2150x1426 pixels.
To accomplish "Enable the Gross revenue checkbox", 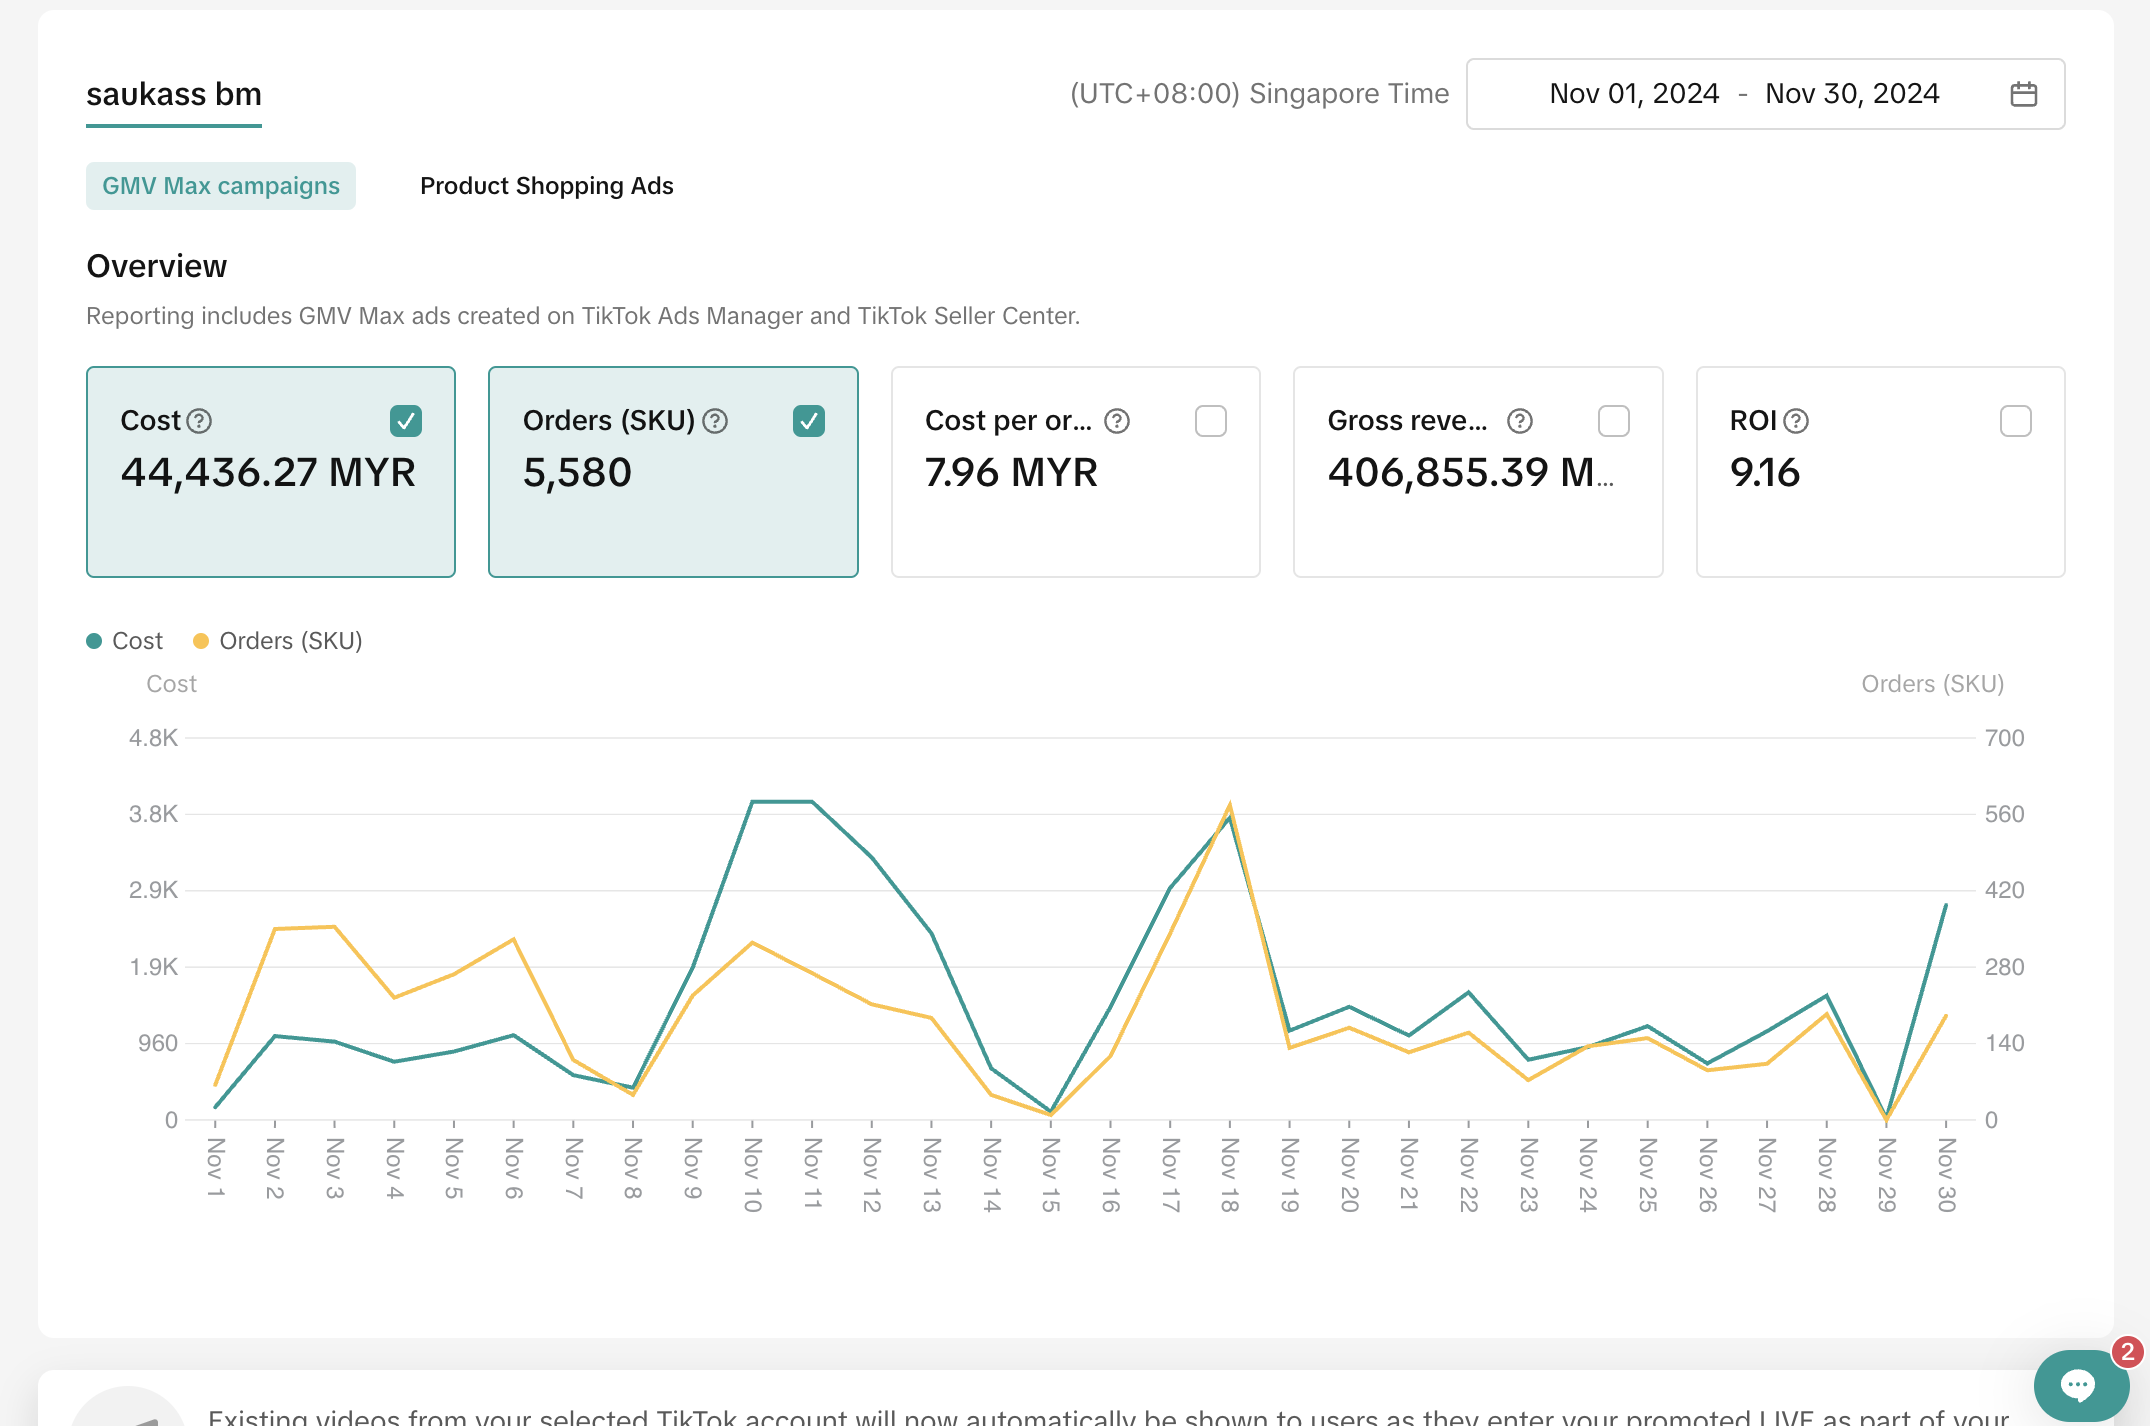I will point(1614,421).
